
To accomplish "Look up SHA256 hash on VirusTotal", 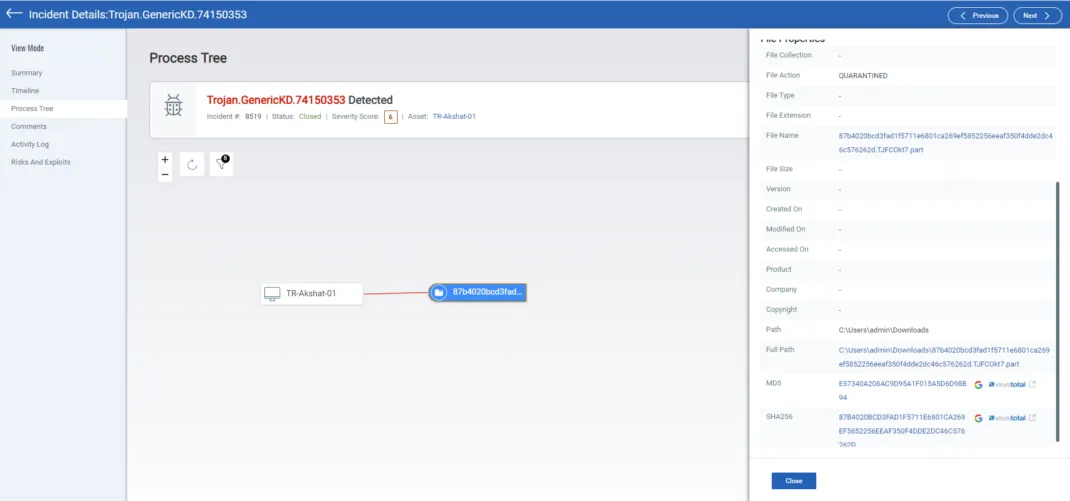I will point(1007,417).
